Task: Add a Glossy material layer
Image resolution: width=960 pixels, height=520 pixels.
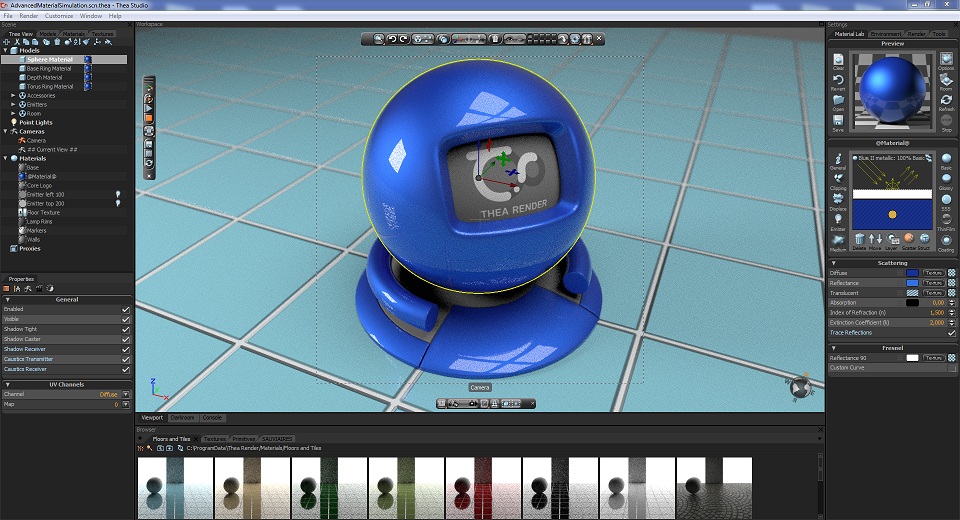Action: pyautogui.click(x=947, y=179)
